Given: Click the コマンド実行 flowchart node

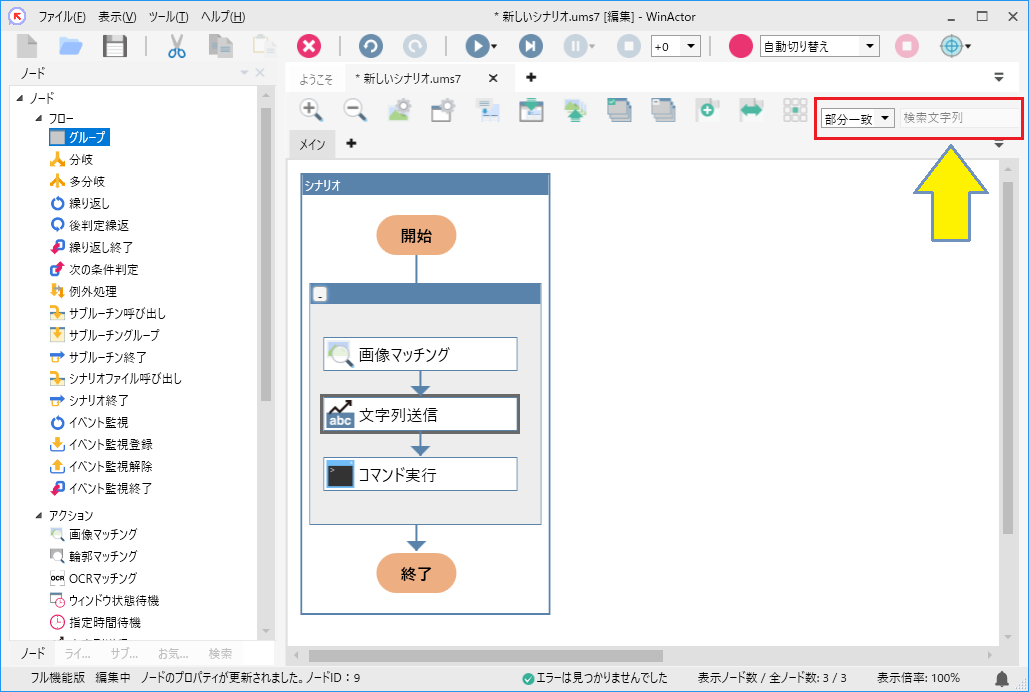Looking at the screenshot, I should click(x=420, y=474).
